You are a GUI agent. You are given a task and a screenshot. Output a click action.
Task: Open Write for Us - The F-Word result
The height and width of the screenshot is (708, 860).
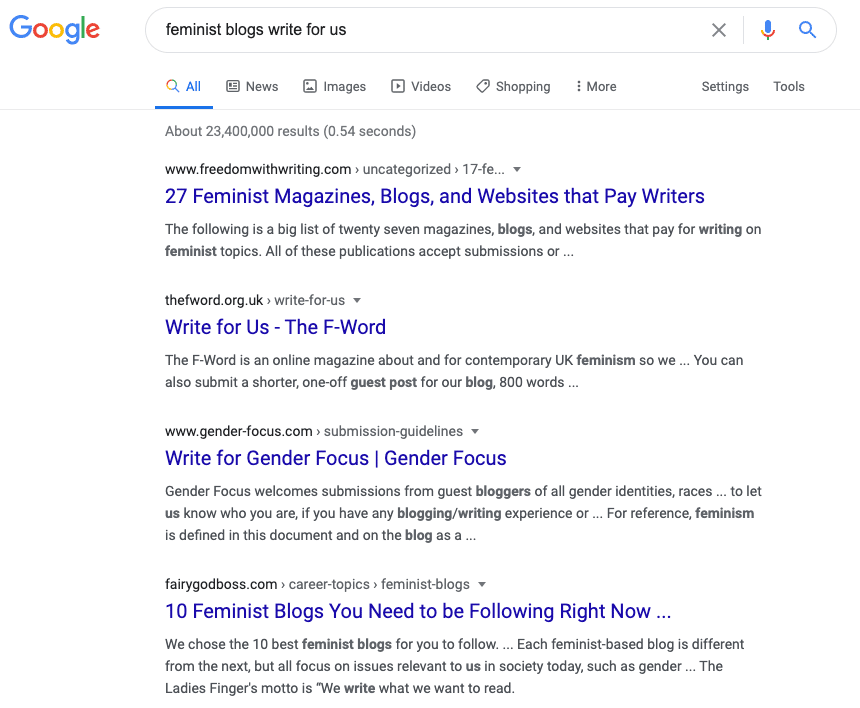275,327
